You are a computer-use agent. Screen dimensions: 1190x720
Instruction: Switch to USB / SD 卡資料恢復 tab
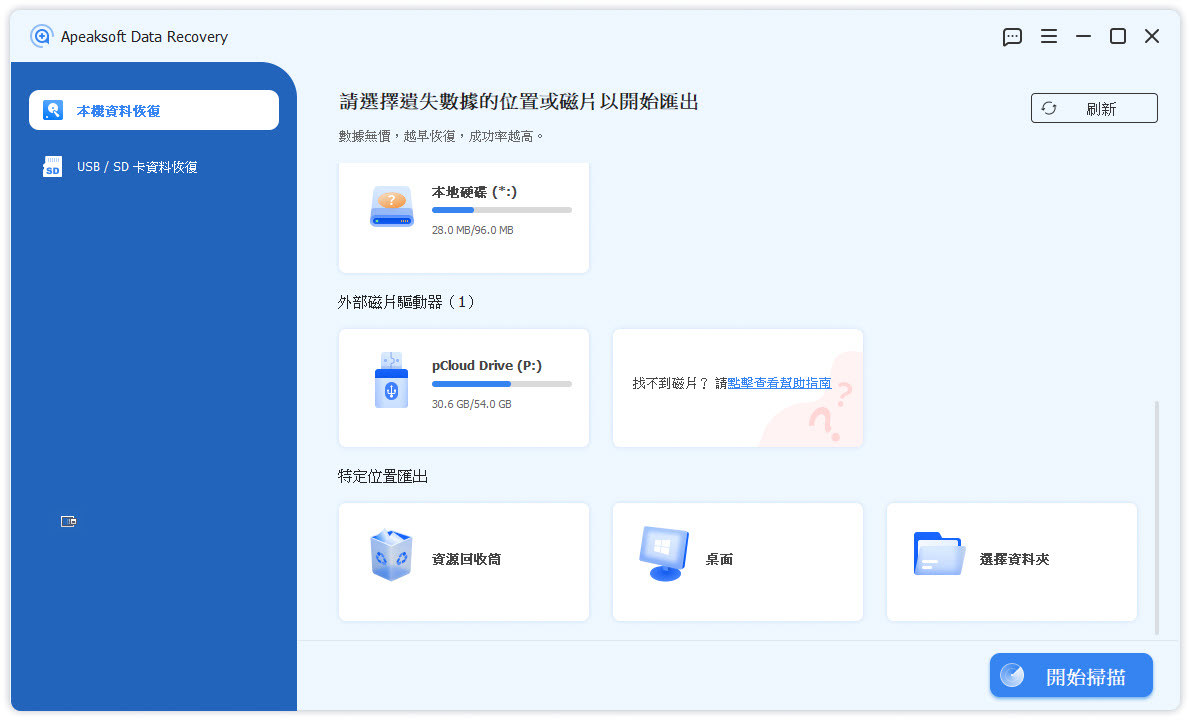click(x=154, y=166)
